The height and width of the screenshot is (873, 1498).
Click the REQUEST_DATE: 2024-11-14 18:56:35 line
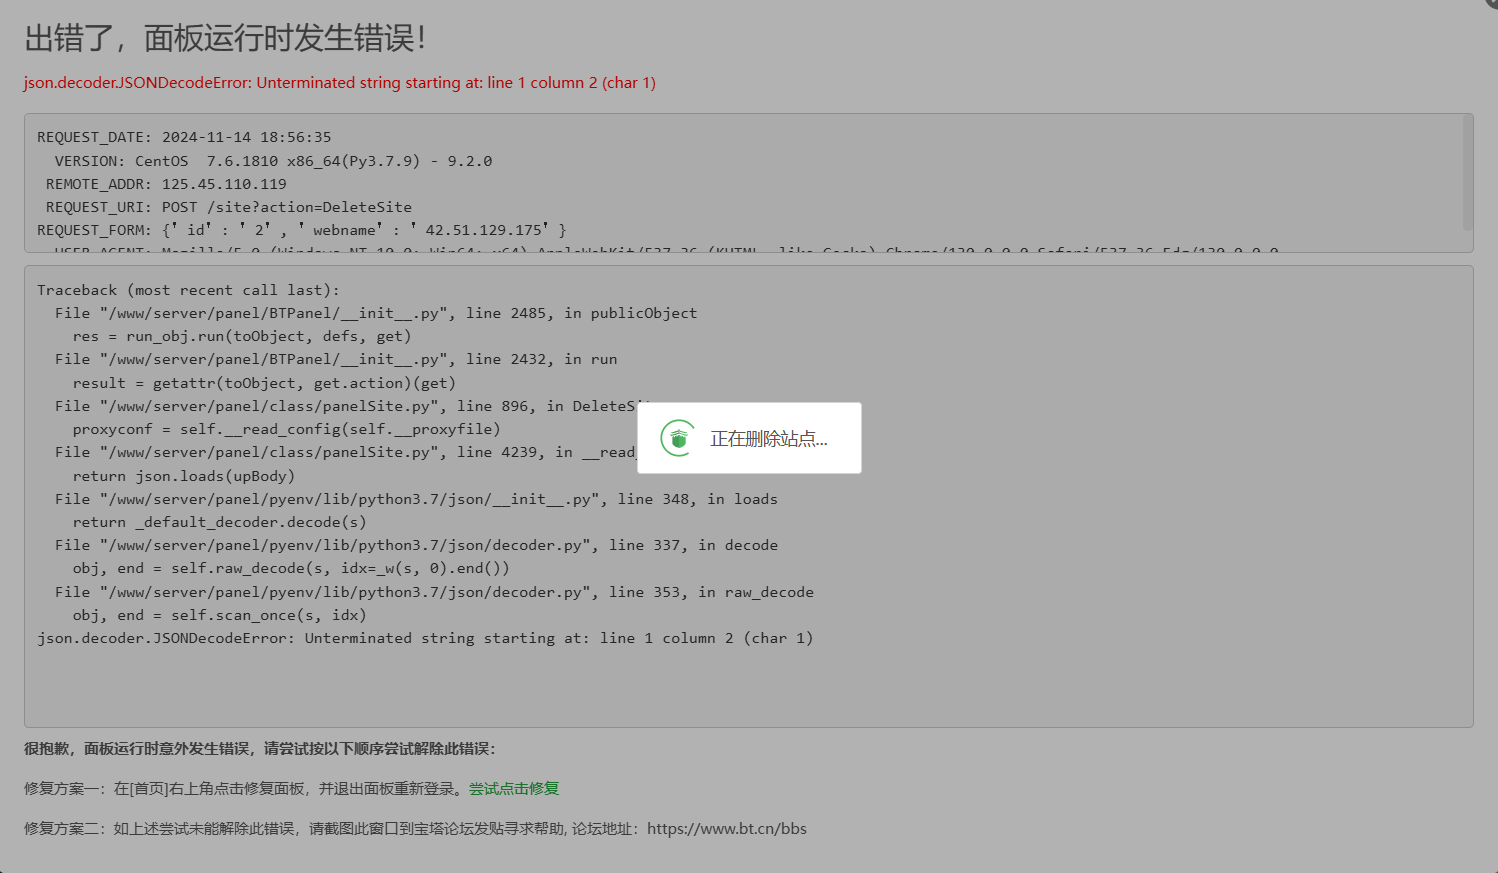click(x=184, y=137)
